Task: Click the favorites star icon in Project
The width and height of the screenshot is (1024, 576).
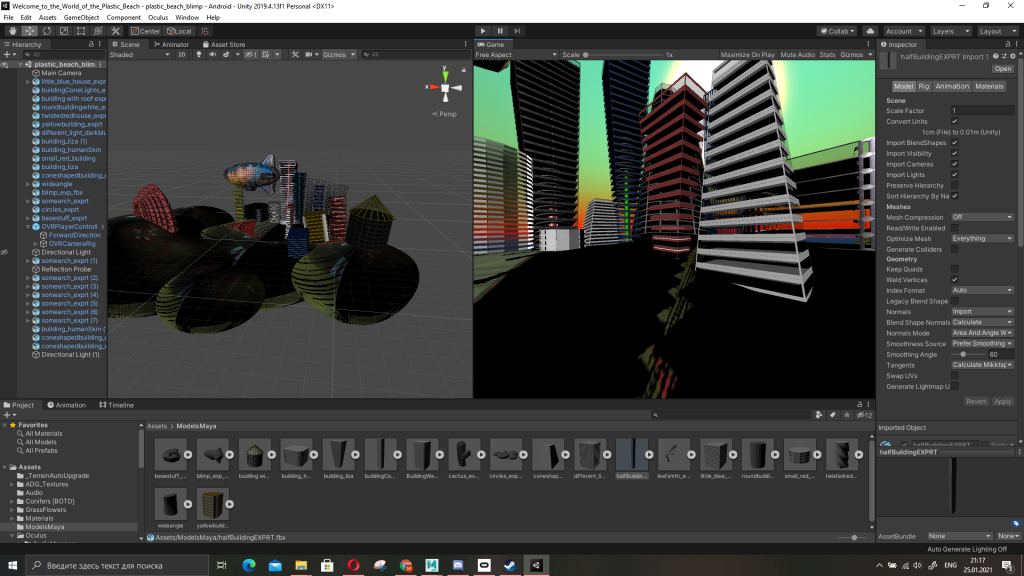Action: click(847, 415)
